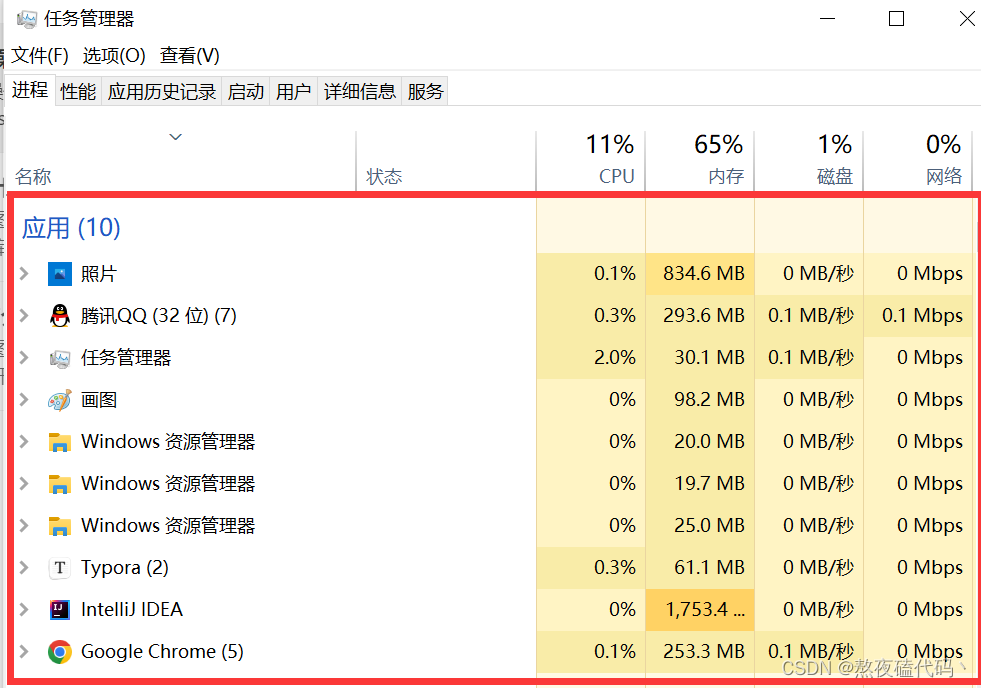Select the 进程 tab

click(x=30, y=90)
